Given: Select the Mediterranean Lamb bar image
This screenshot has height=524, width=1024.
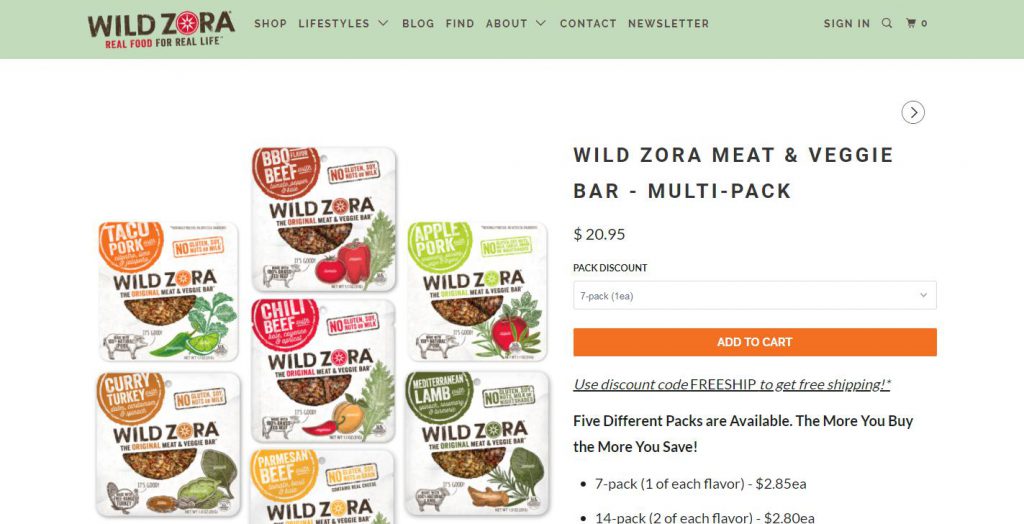Looking at the screenshot, I should coord(477,444).
